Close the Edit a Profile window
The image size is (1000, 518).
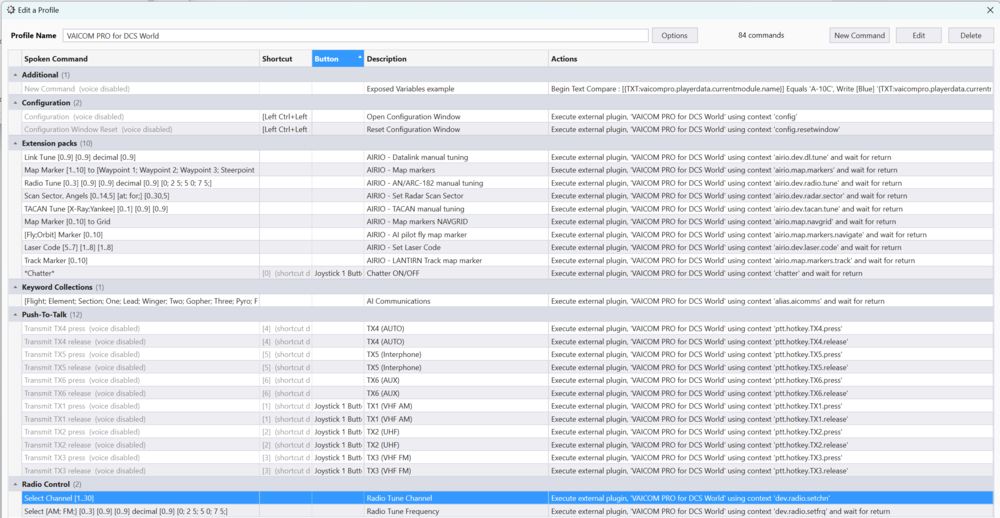click(990, 10)
